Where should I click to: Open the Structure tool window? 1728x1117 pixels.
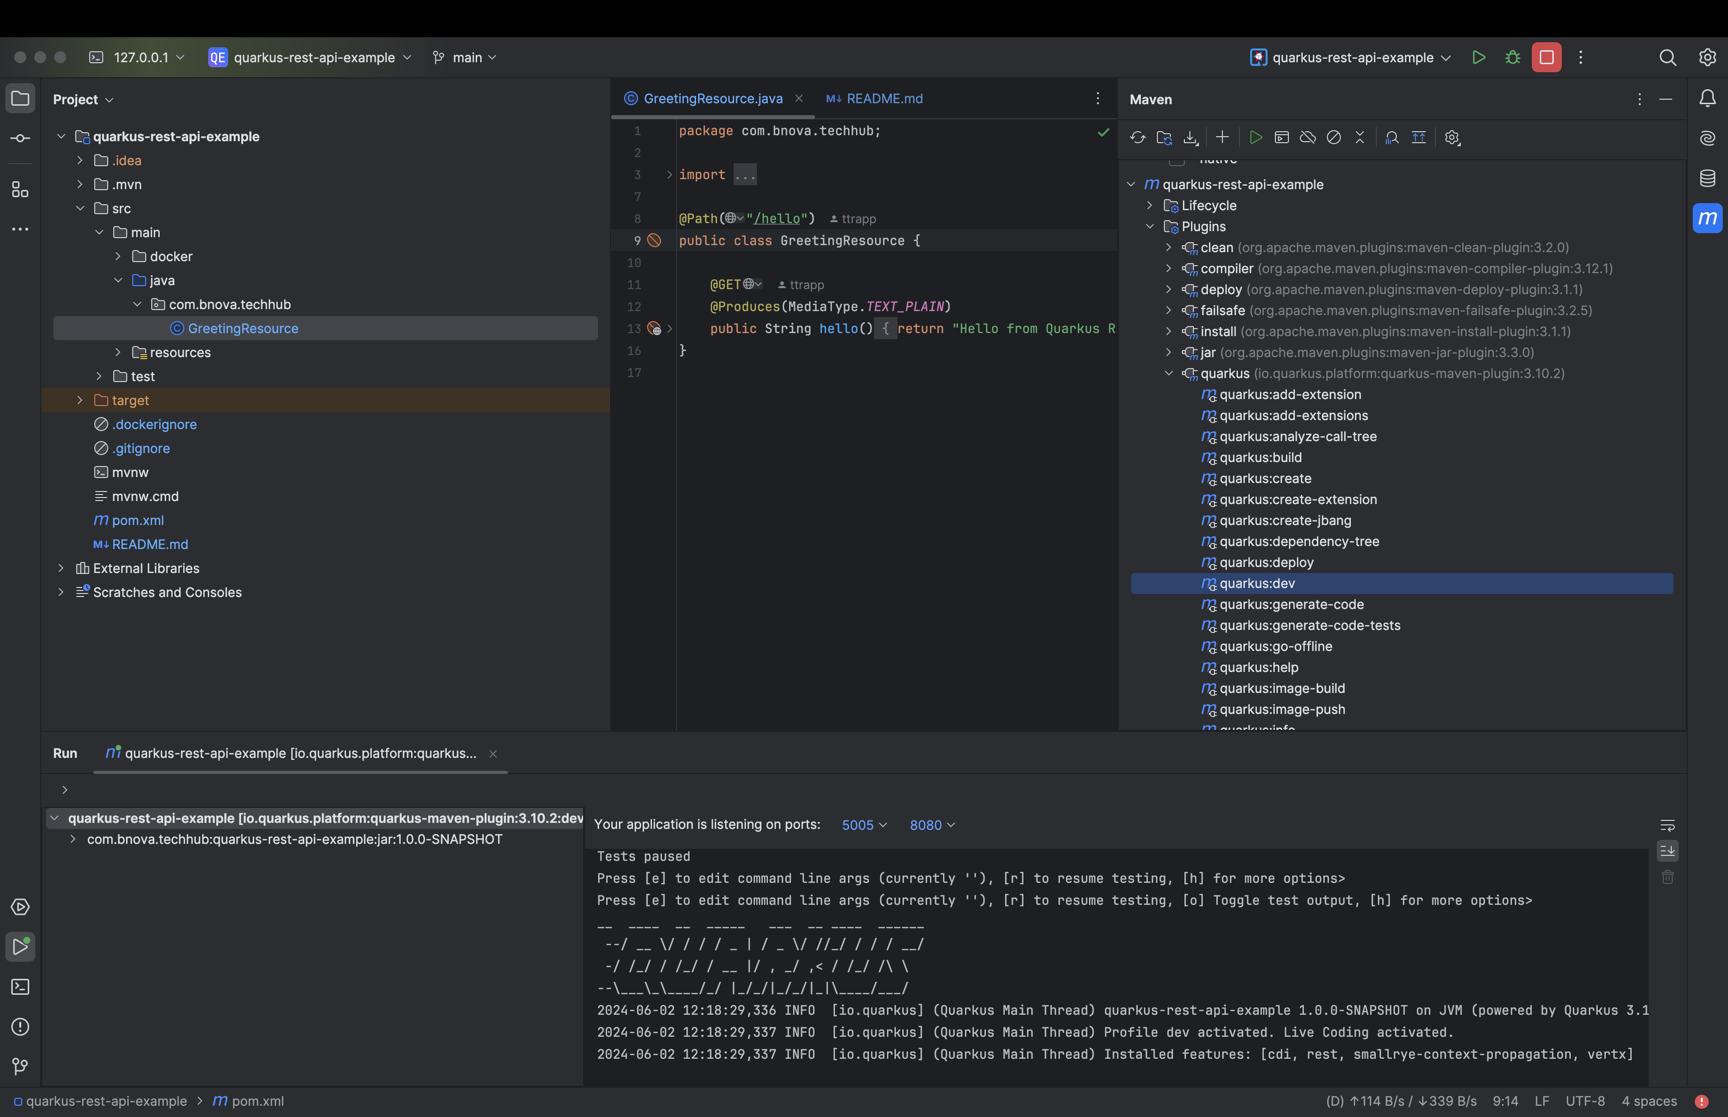[20, 189]
